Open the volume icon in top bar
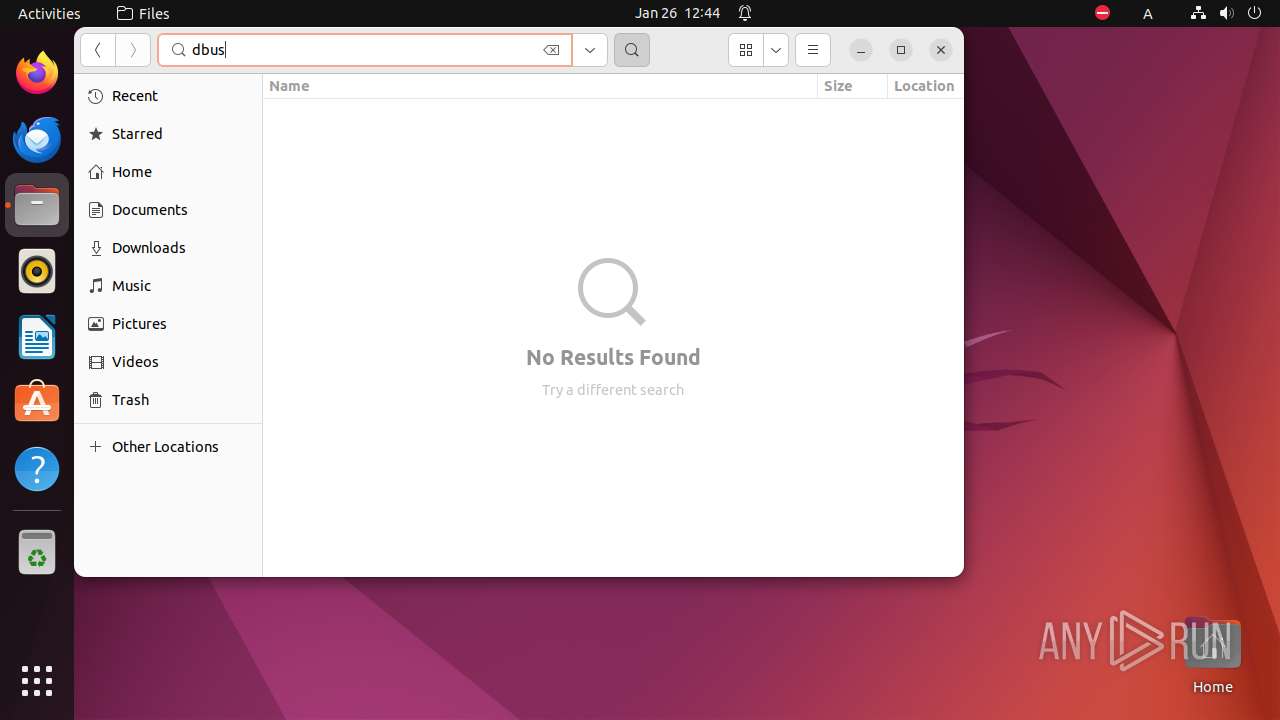The image size is (1280, 720). click(x=1226, y=13)
